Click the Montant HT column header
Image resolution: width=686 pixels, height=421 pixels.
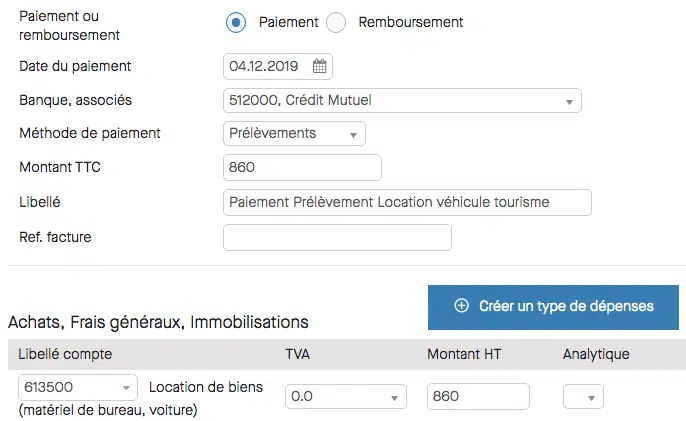pos(464,354)
